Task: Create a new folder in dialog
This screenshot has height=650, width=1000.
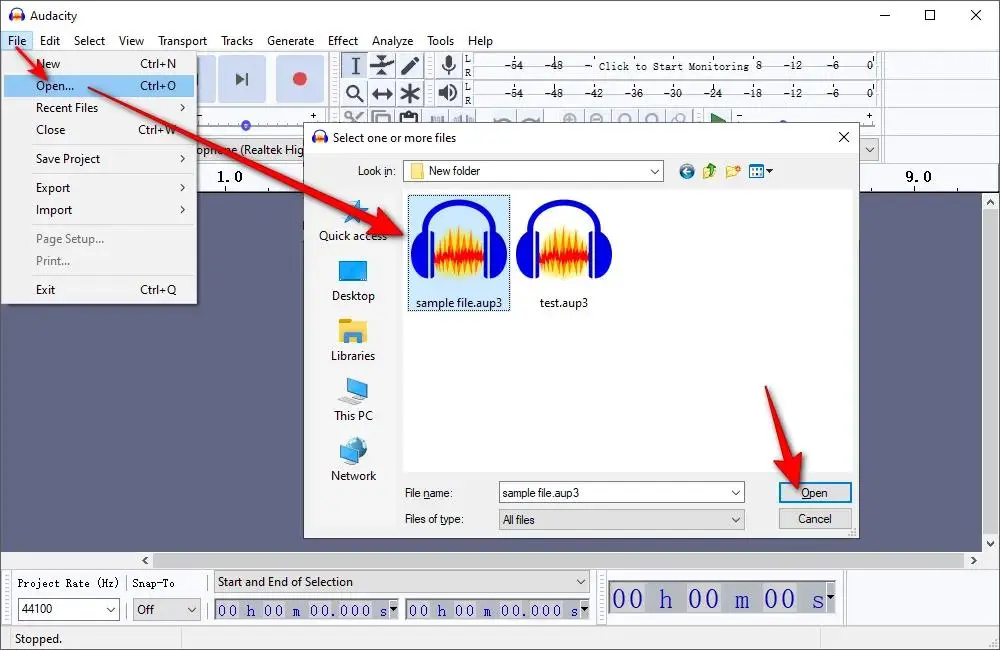Action: click(x=733, y=171)
